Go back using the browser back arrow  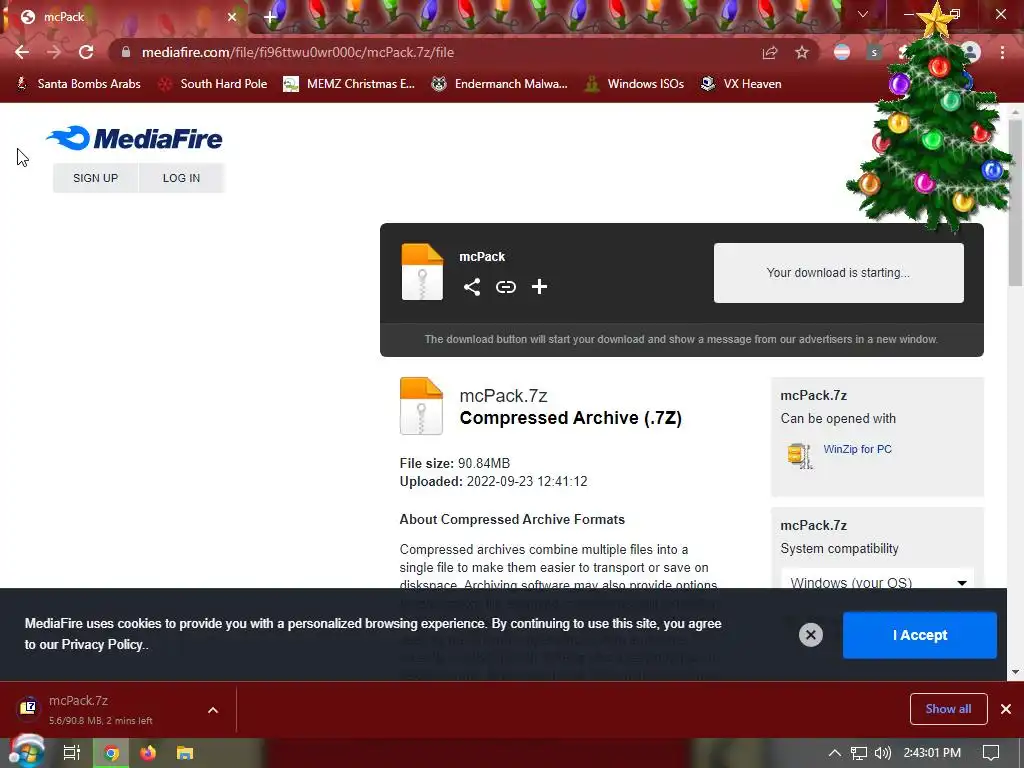click(x=22, y=52)
